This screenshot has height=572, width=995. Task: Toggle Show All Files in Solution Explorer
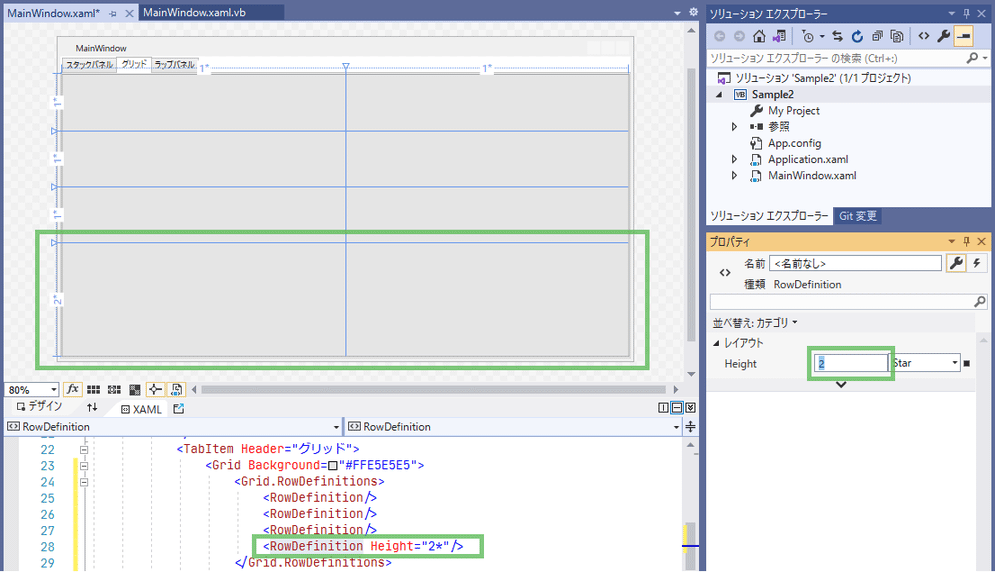pyautogui.click(x=897, y=36)
